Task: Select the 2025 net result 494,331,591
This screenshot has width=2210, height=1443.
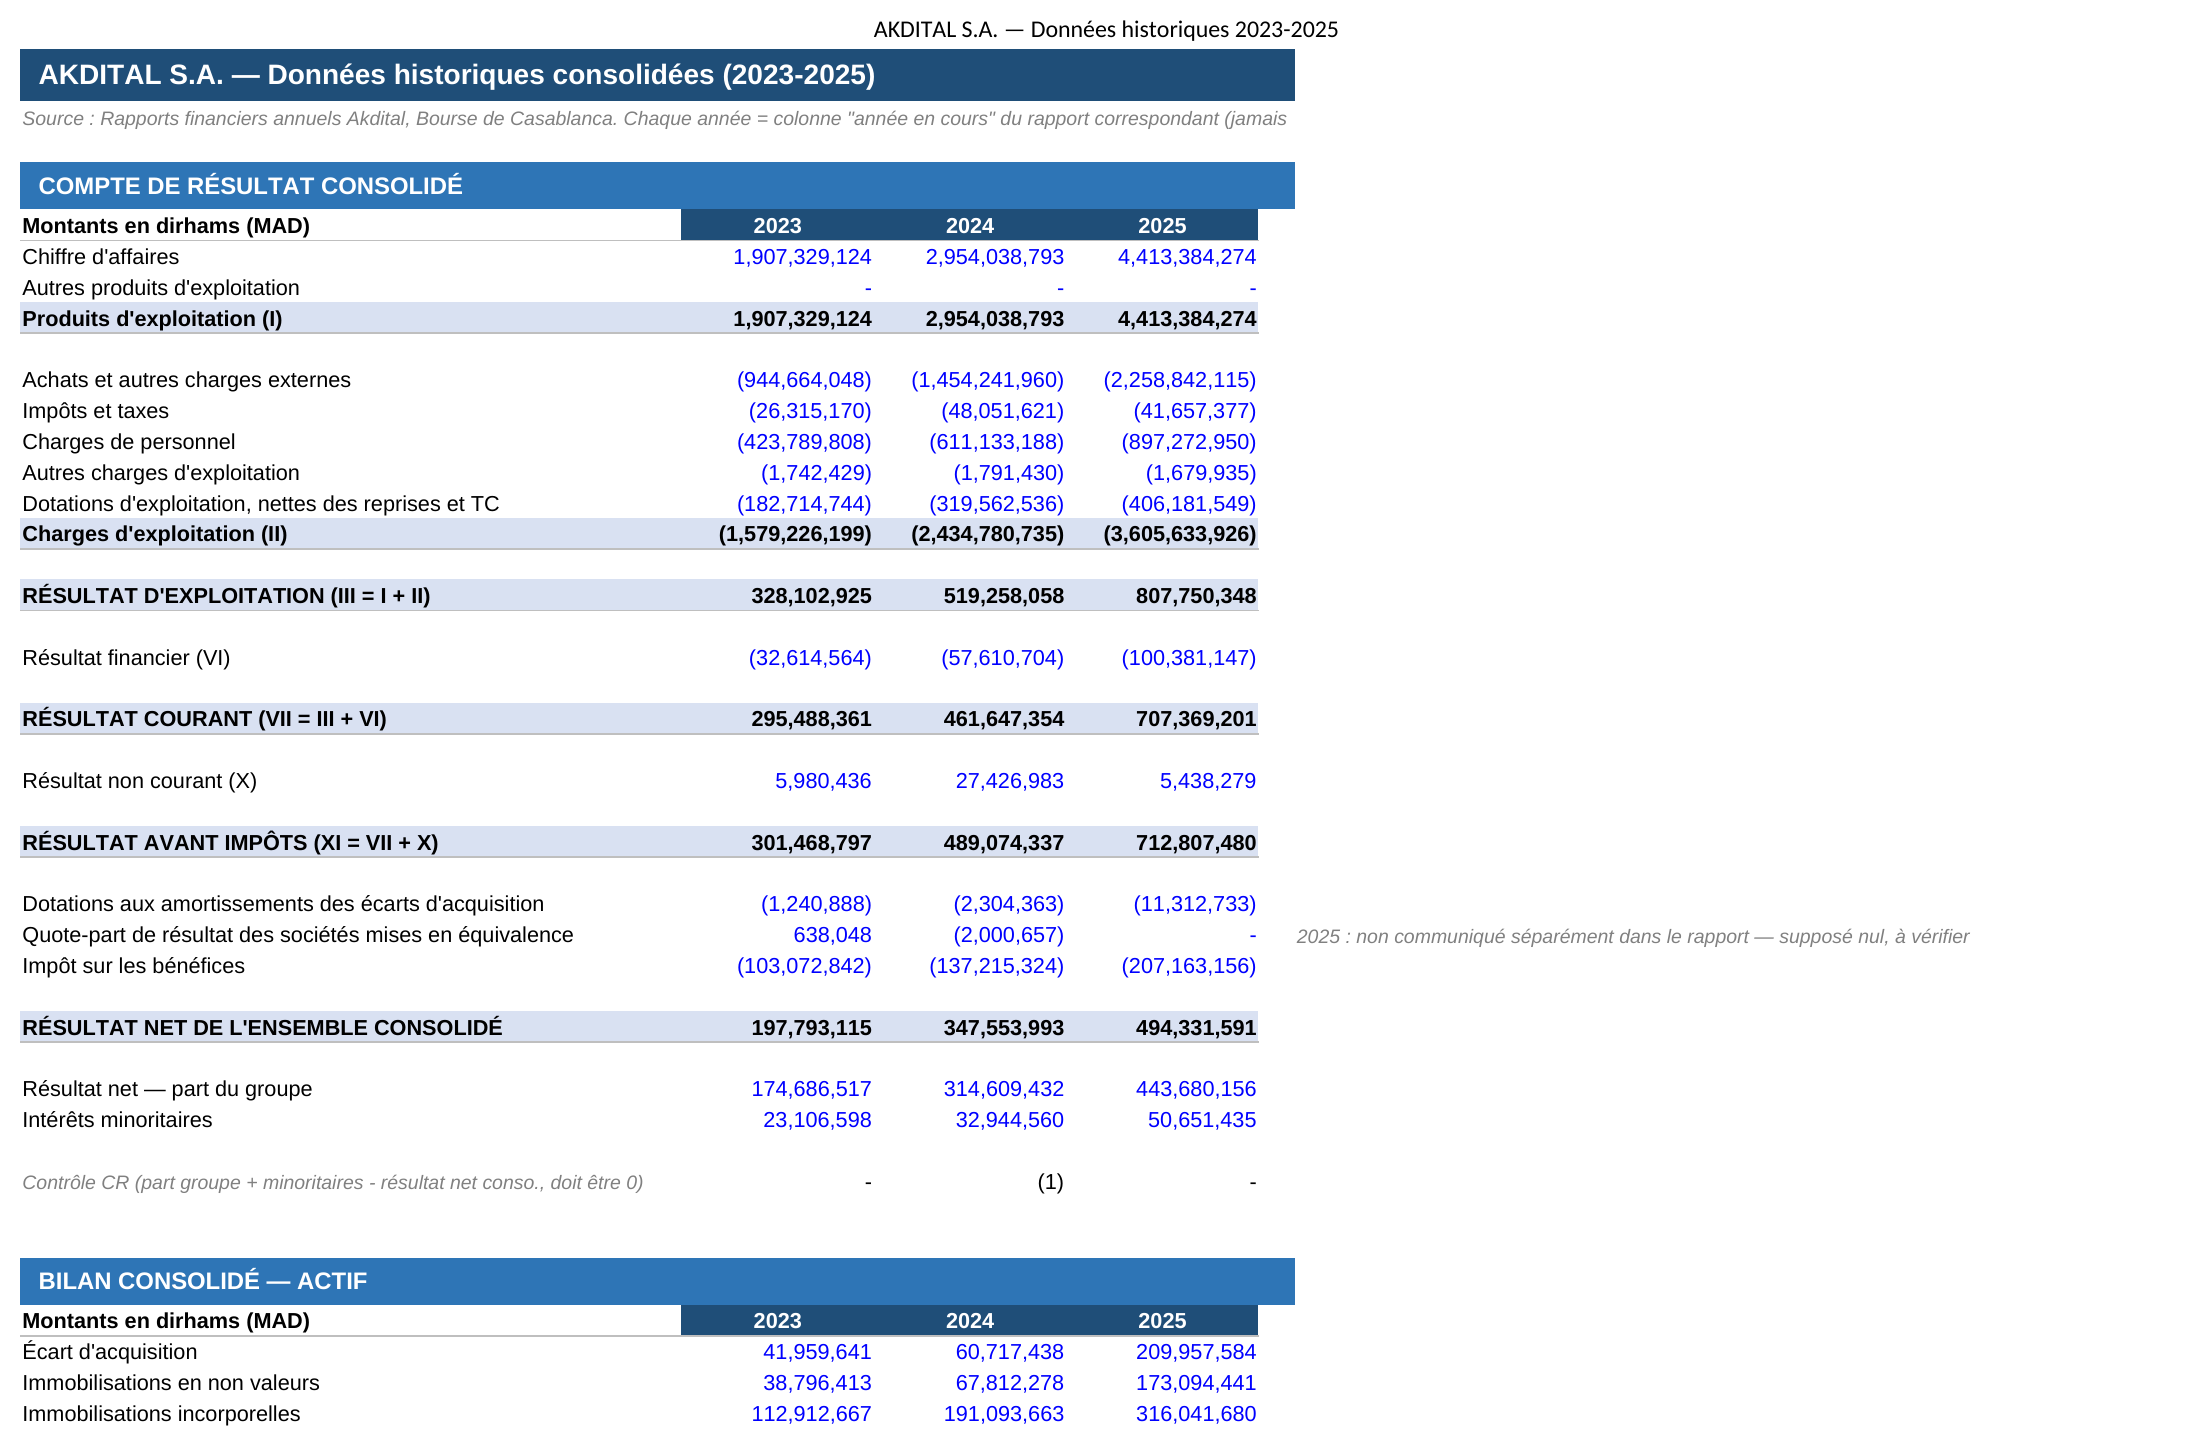Action: pos(1196,1028)
